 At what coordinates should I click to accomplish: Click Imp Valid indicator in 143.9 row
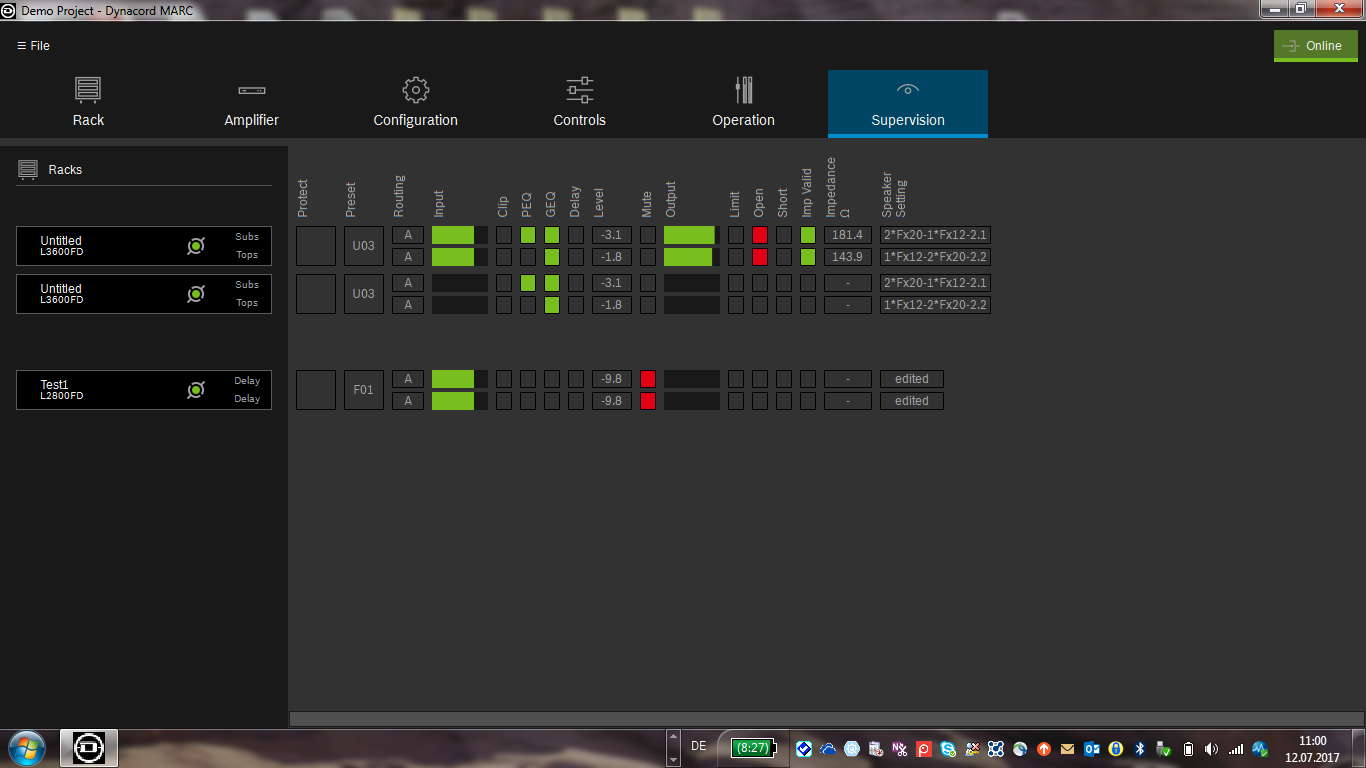tap(808, 257)
